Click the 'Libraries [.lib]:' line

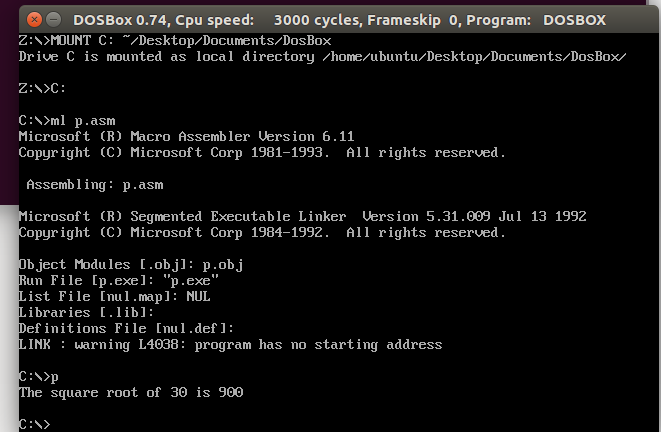[x=83, y=312]
